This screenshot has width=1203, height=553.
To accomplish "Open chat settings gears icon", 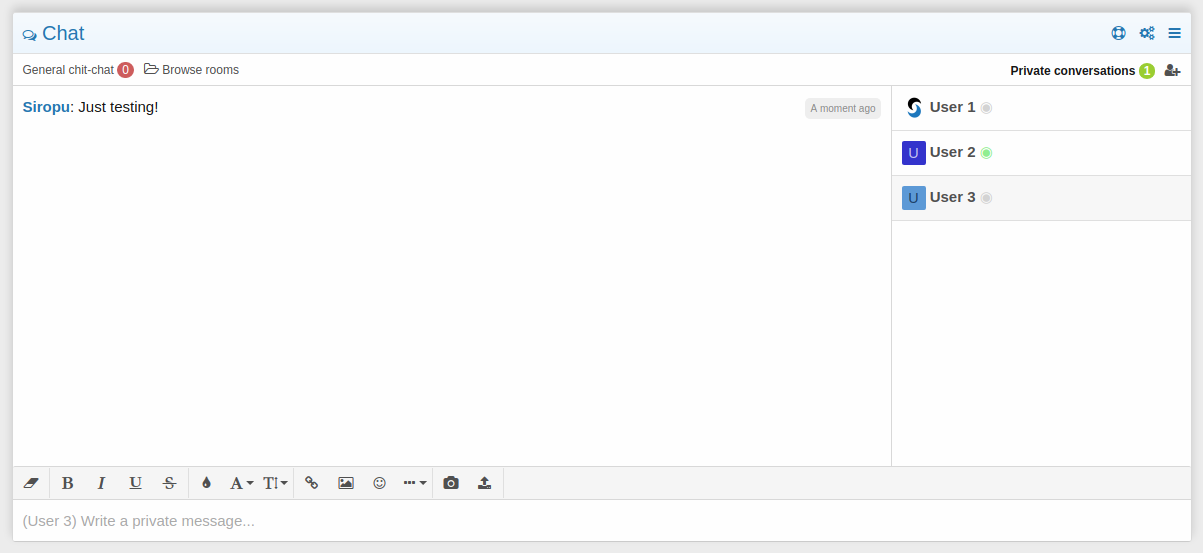I will (x=1147, y=33).
